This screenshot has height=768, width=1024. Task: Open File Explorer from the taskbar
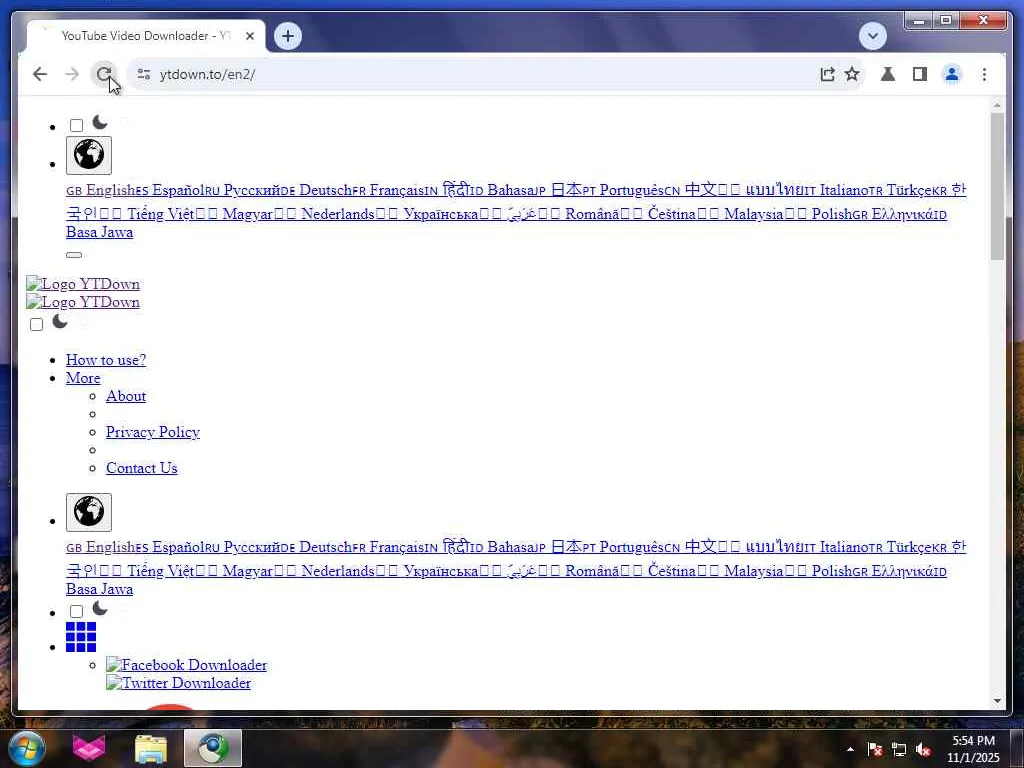pos(151,748)
